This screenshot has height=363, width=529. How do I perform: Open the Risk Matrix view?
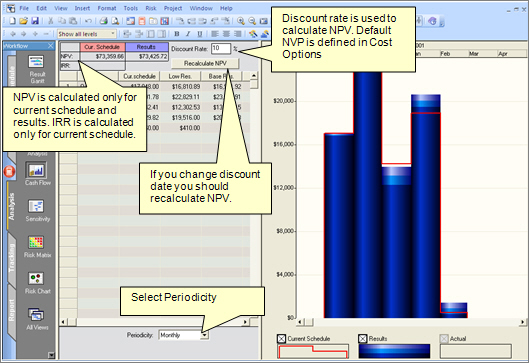(36, 242)
